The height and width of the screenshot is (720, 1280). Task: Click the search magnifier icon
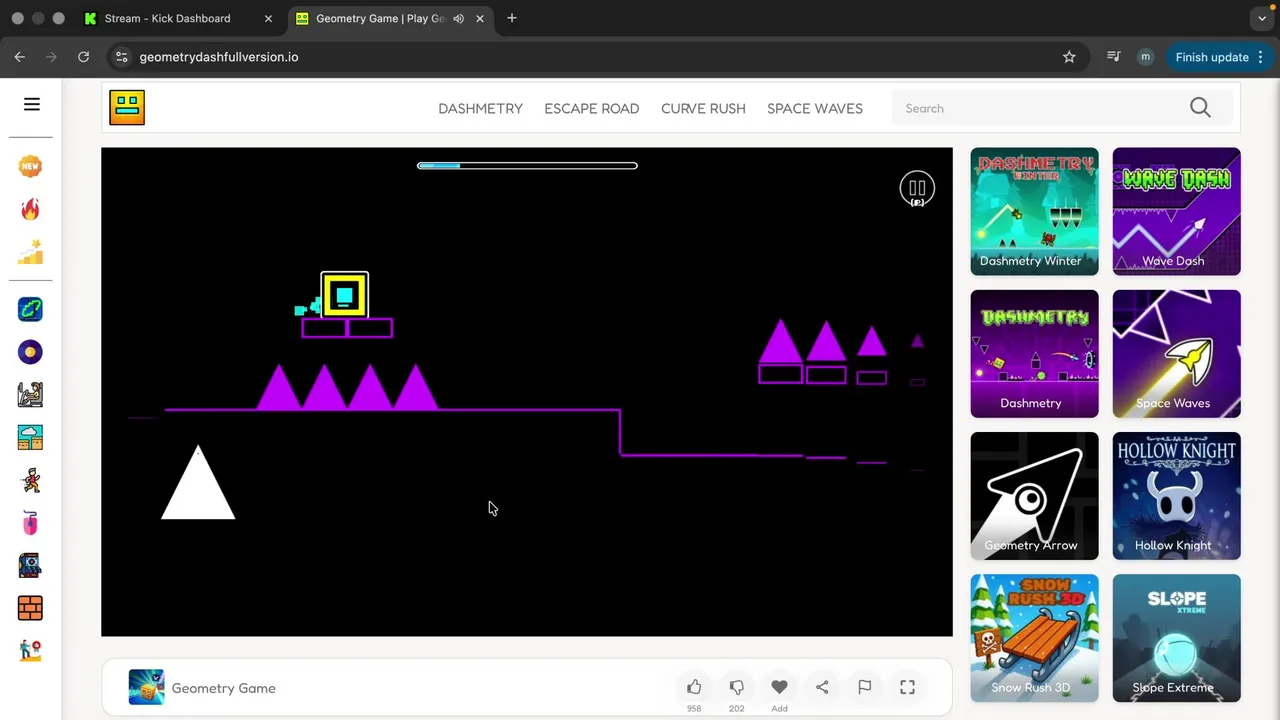click(x=1200, y=108)
